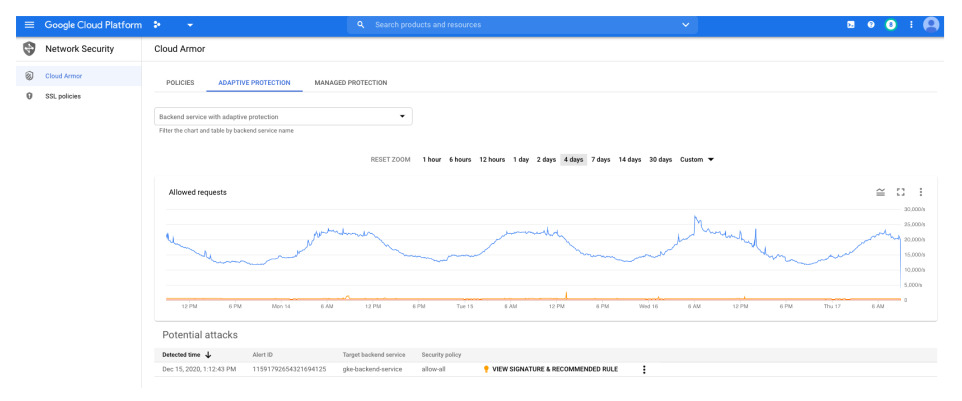Click the blue peak near Wed 6 AM

[x=695, y=217]
